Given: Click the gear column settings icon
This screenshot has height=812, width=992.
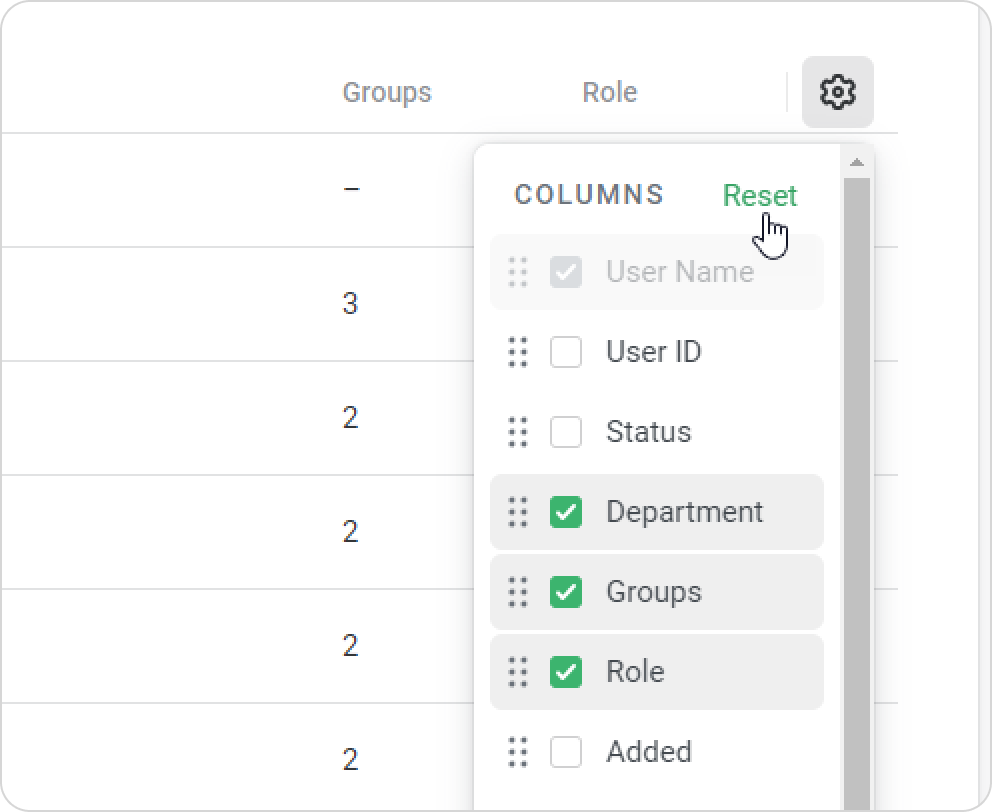Looking at the screenshot, I should tap(837, 92).
